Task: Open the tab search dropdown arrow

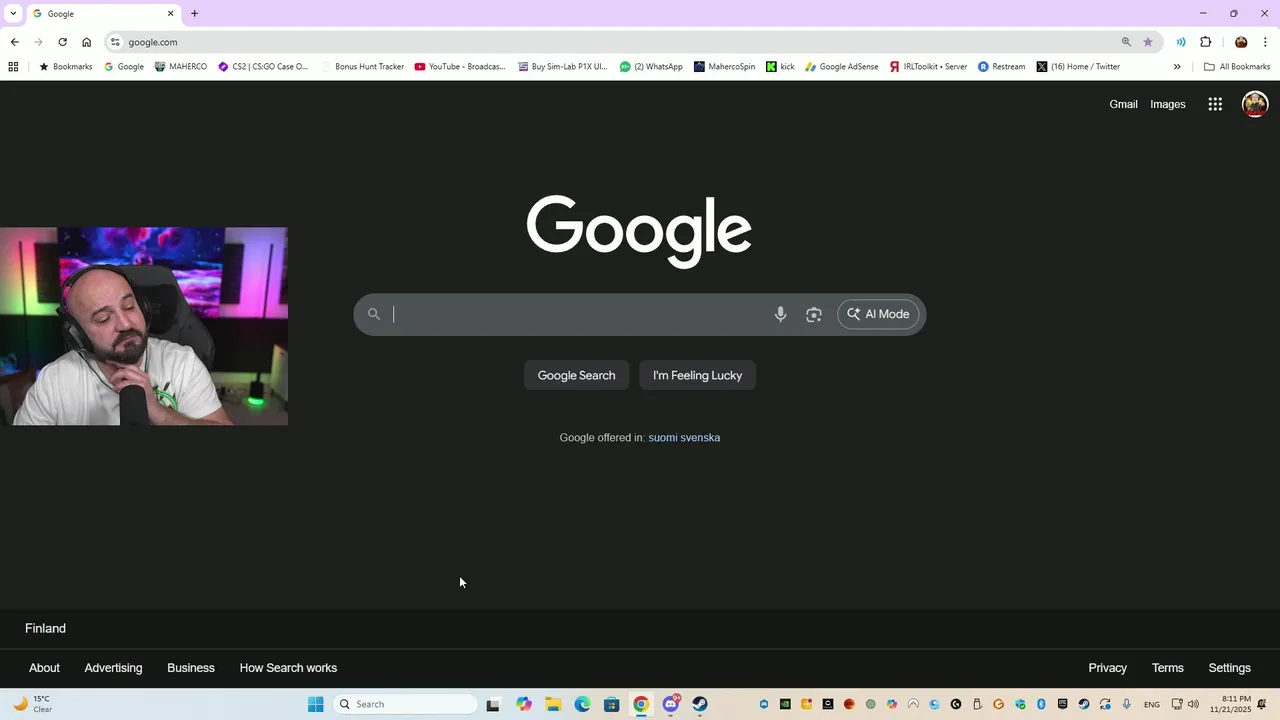Action: [x=12, y=14]
